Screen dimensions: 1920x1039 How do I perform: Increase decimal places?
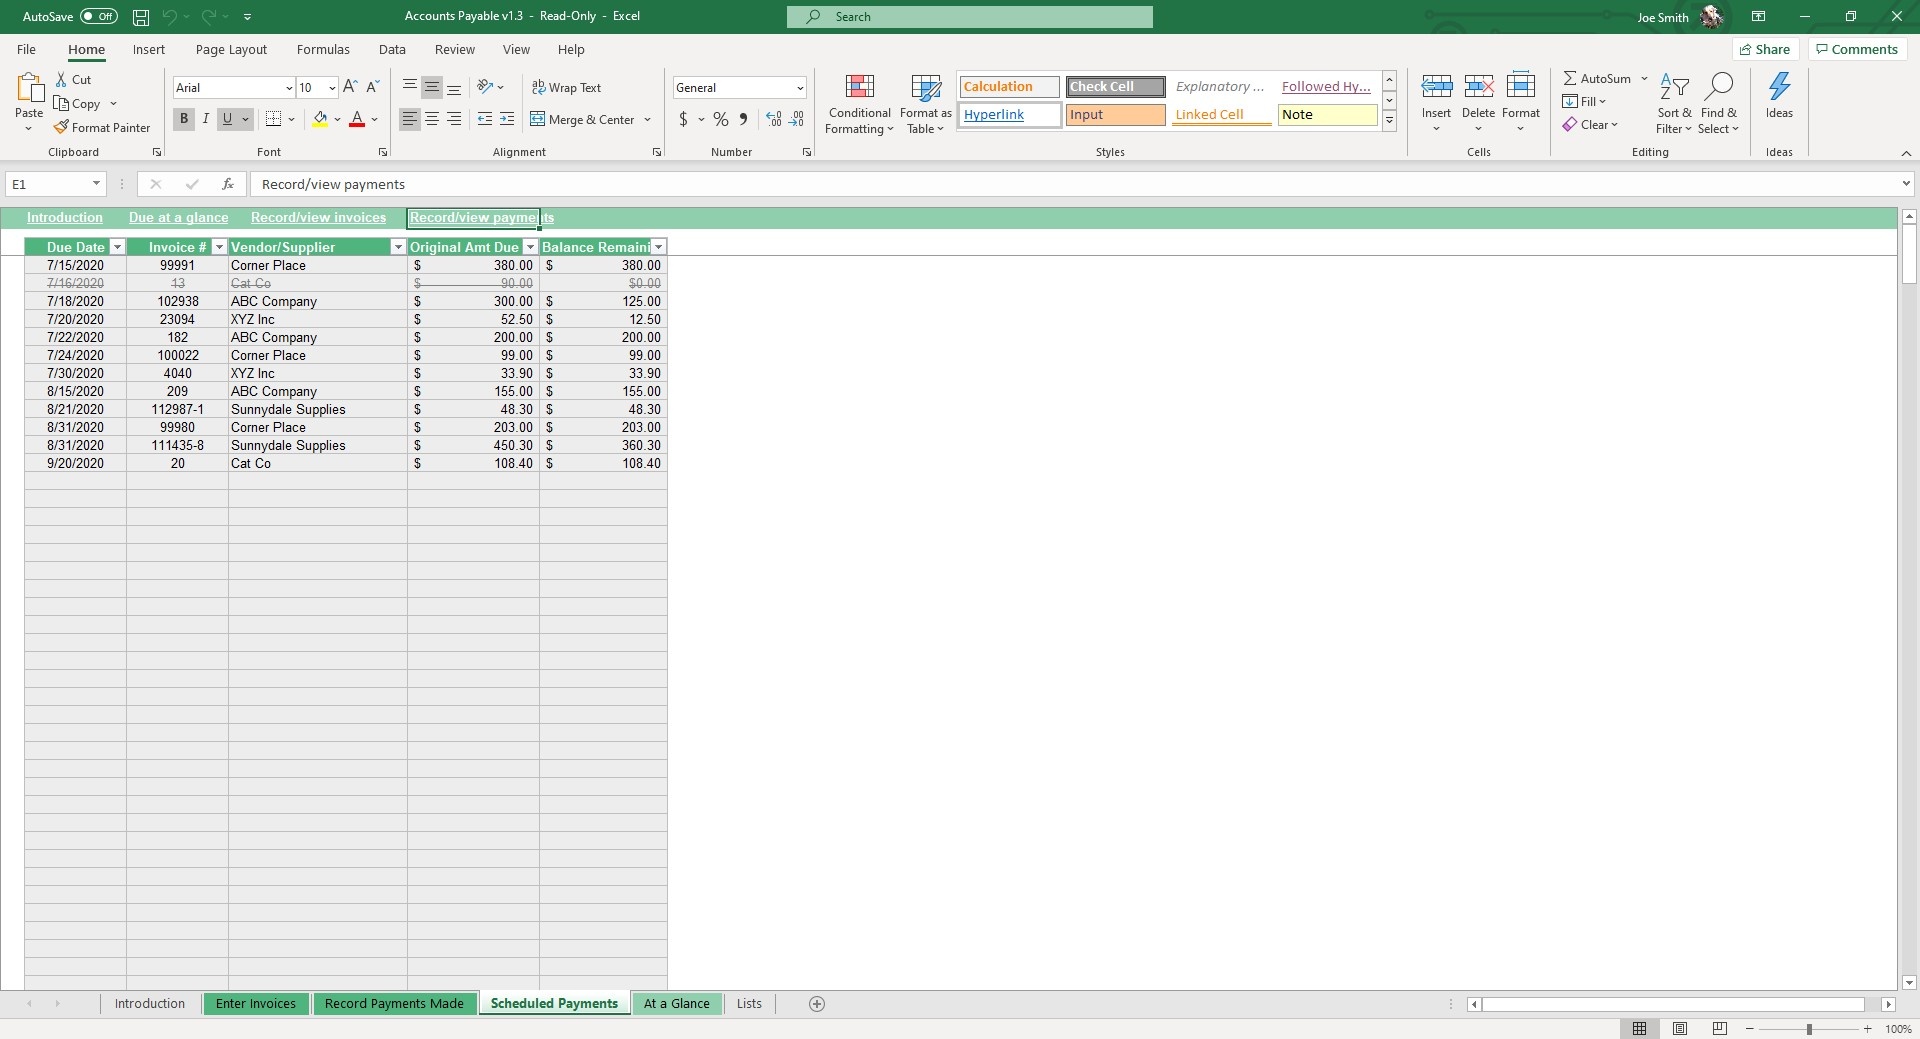(774, 119)
